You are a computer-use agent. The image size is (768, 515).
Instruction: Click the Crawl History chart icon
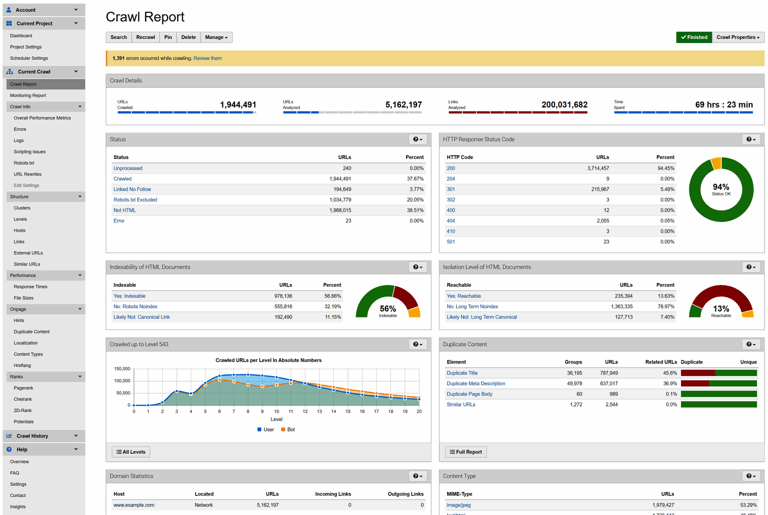(x=9, y=436)
